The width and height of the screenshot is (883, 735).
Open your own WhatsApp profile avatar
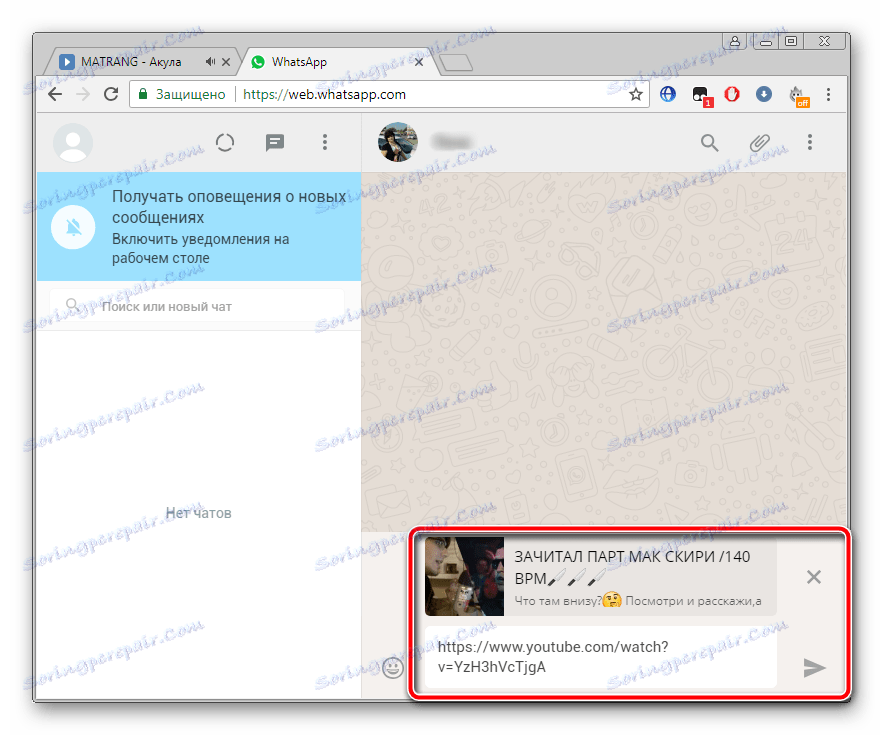pos(73,142)
